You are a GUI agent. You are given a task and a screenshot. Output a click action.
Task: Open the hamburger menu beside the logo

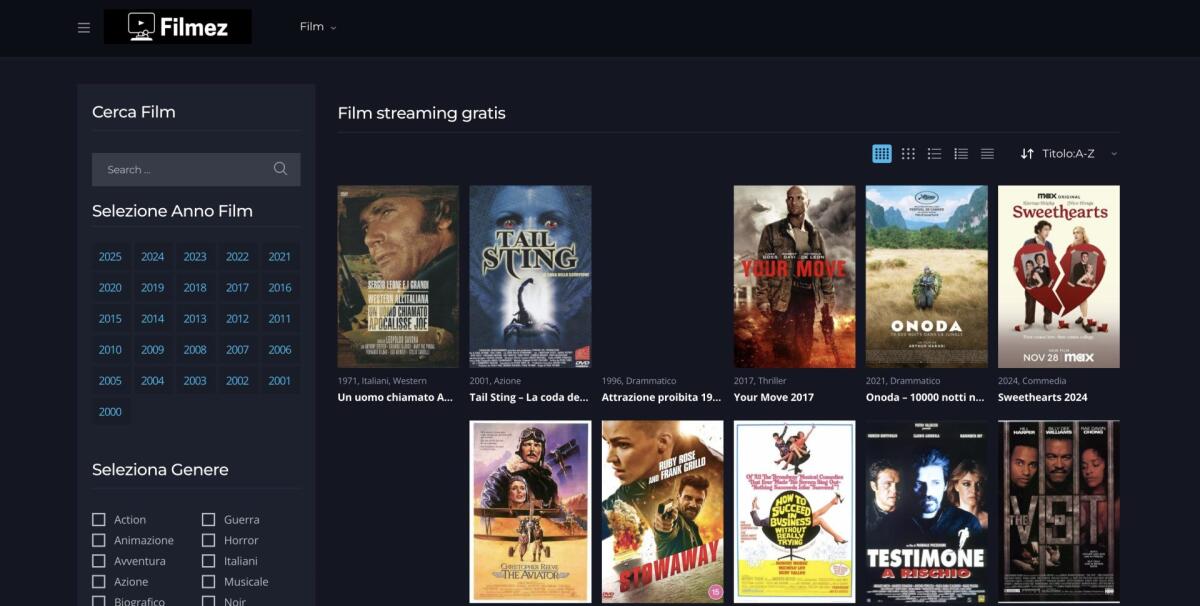pos(84,27)
